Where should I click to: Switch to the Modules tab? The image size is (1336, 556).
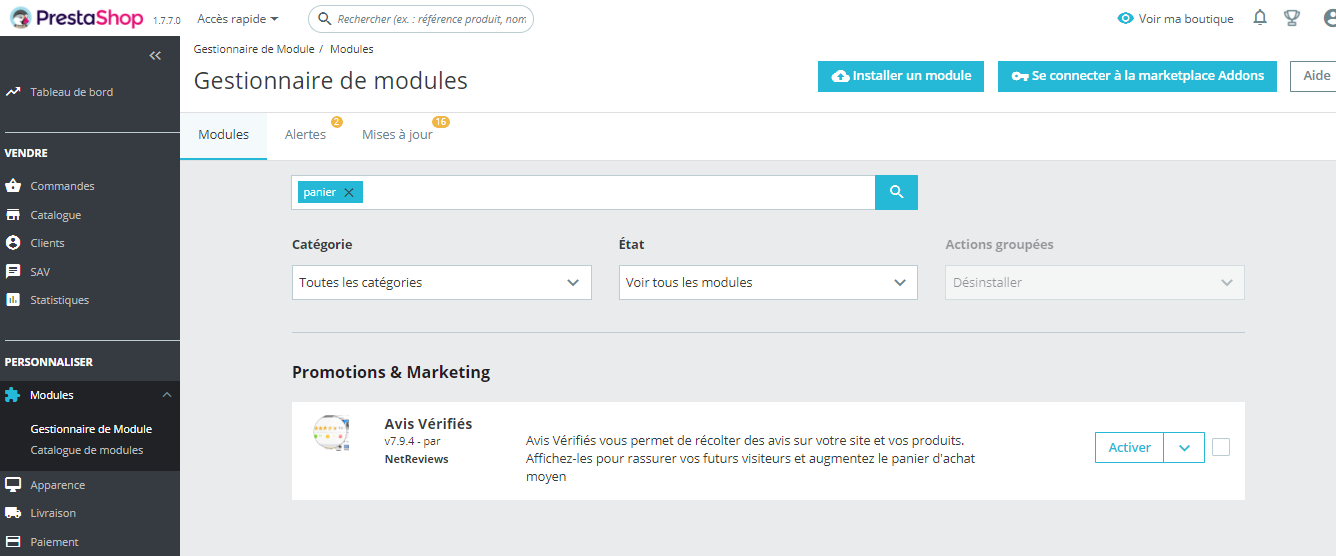[224, 134]
